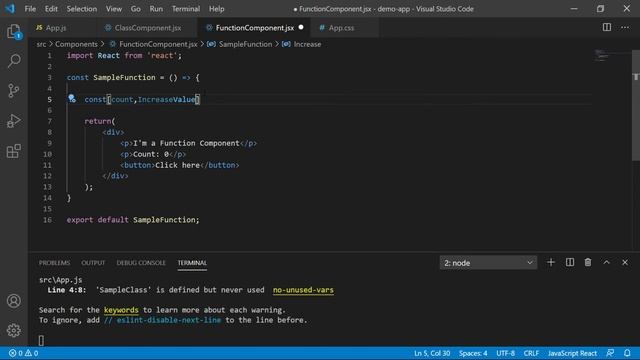The height and width of the screenshot is (360, 640).
Task: Open the Manage gear menu
Action: 13,330
